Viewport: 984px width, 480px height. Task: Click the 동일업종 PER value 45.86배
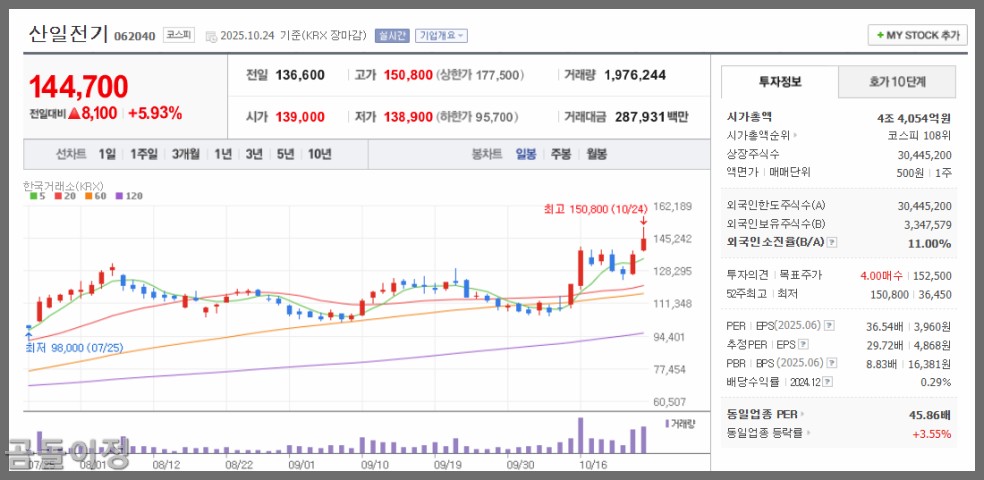930,415
